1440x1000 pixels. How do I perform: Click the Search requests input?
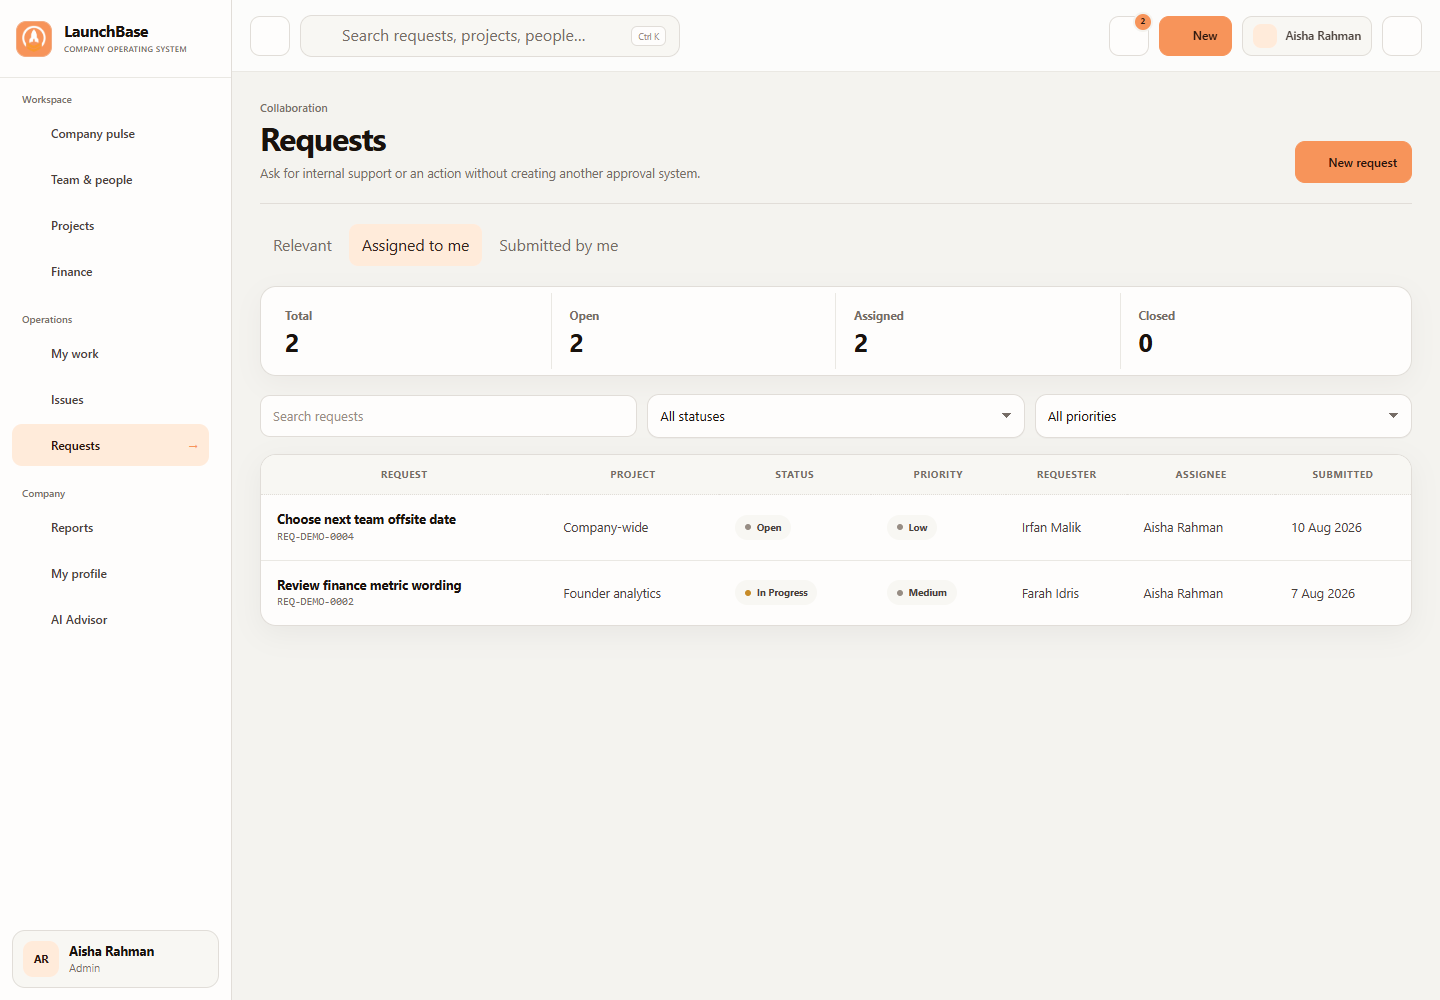pyautogui.click(x=448, y=416)
